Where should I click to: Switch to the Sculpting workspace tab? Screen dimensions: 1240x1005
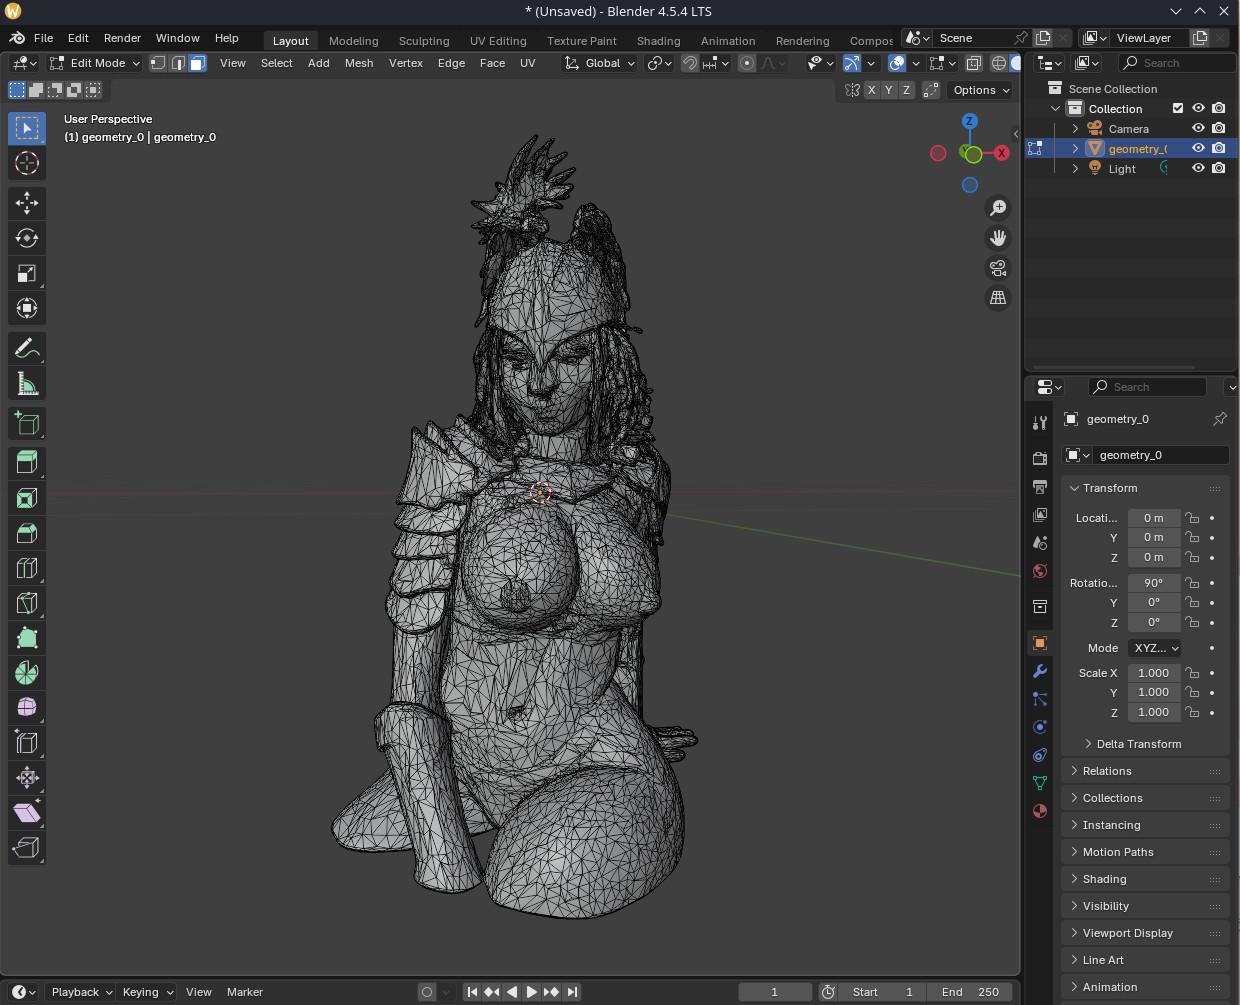point(424,41)
